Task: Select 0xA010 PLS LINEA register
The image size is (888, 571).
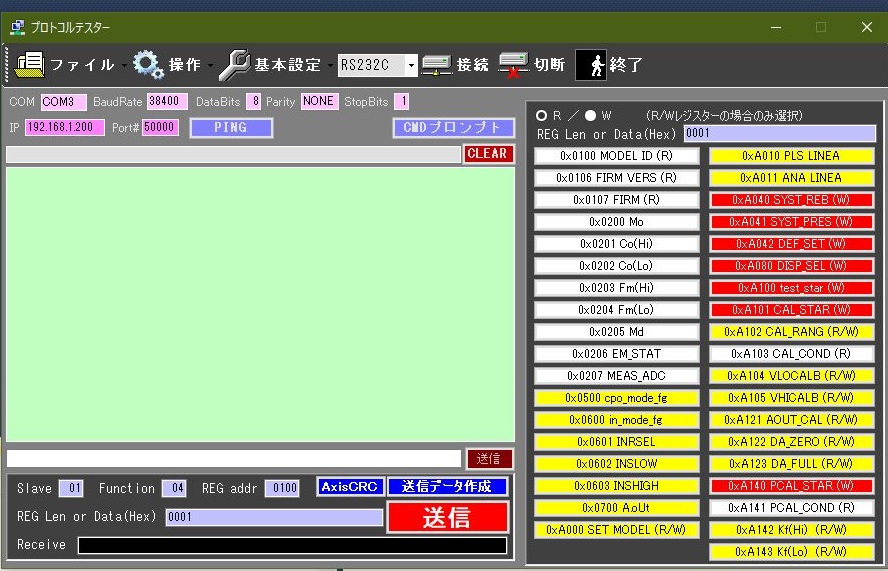Action: (792, 156)
